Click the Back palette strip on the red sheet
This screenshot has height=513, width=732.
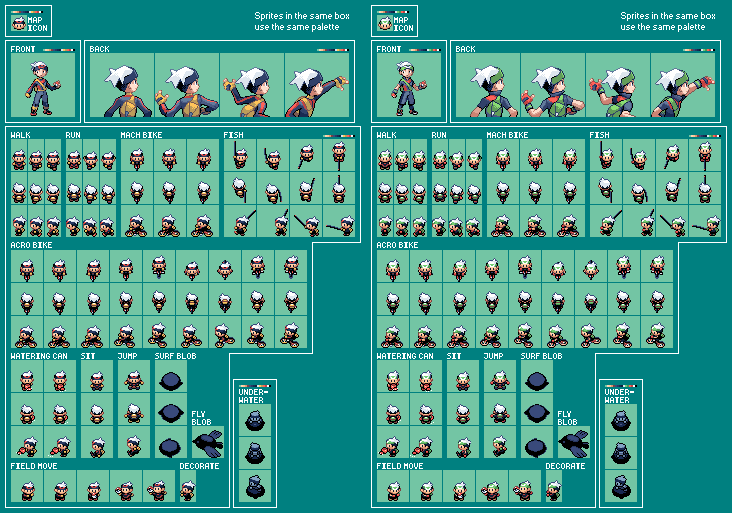coord(333,49)
